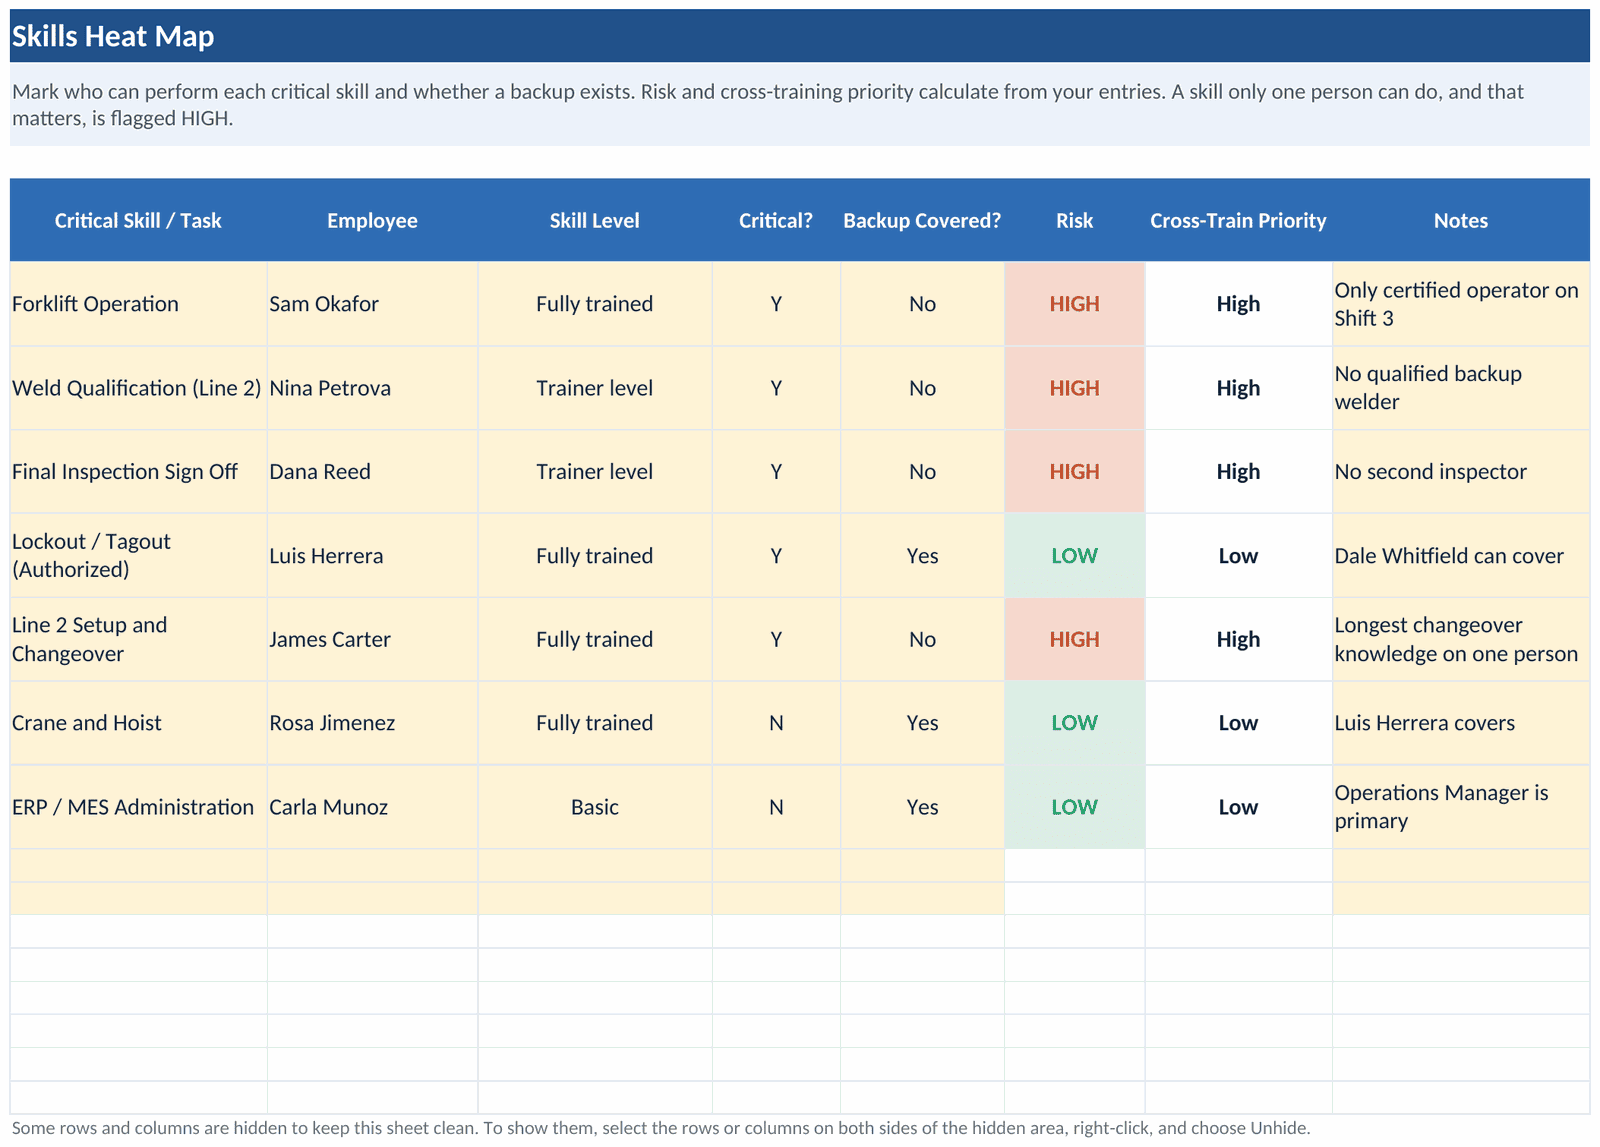Select the LOW risk cell for Lockout / Tagout
Image resolution: width=1600 pixels, height=1147 pixels.
1074,556
